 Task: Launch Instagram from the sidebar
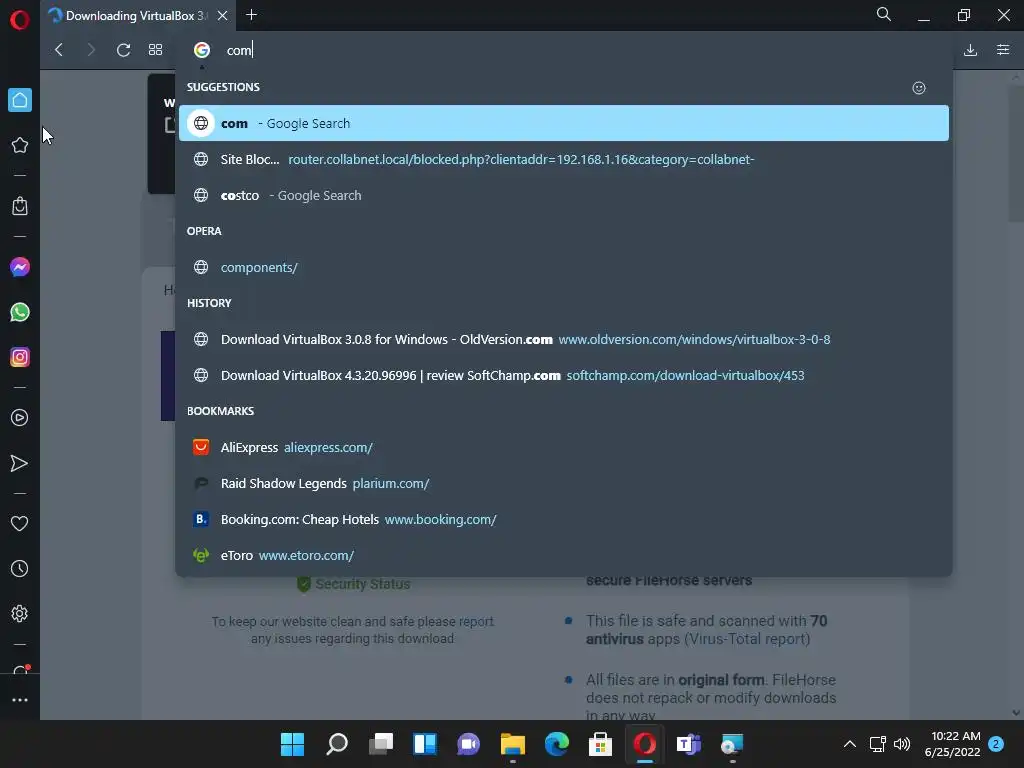(x=20, y=357)
